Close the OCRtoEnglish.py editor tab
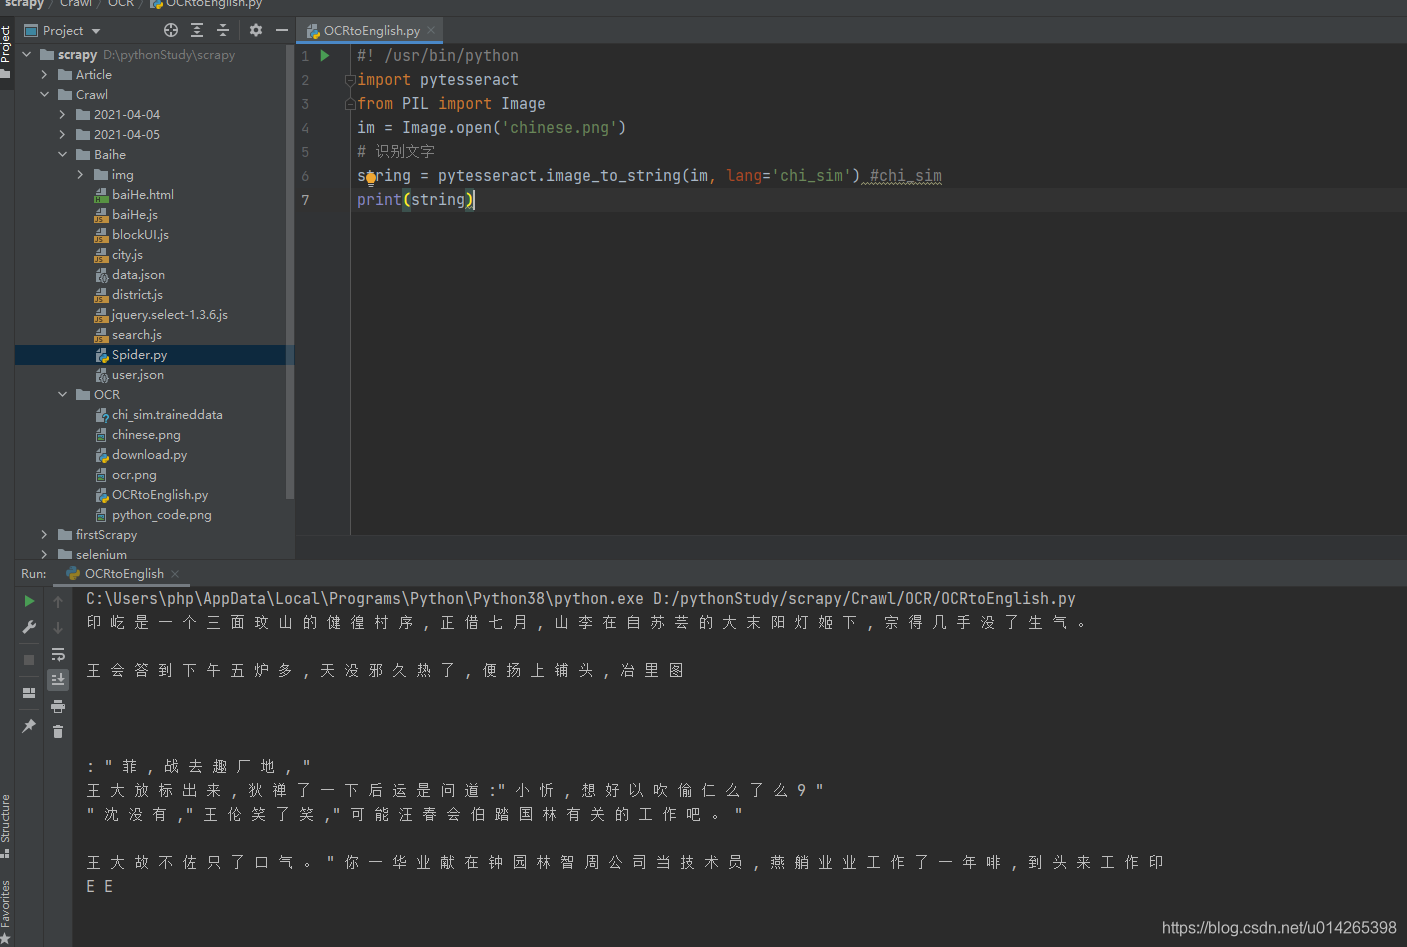 click(x=431, y=30)
